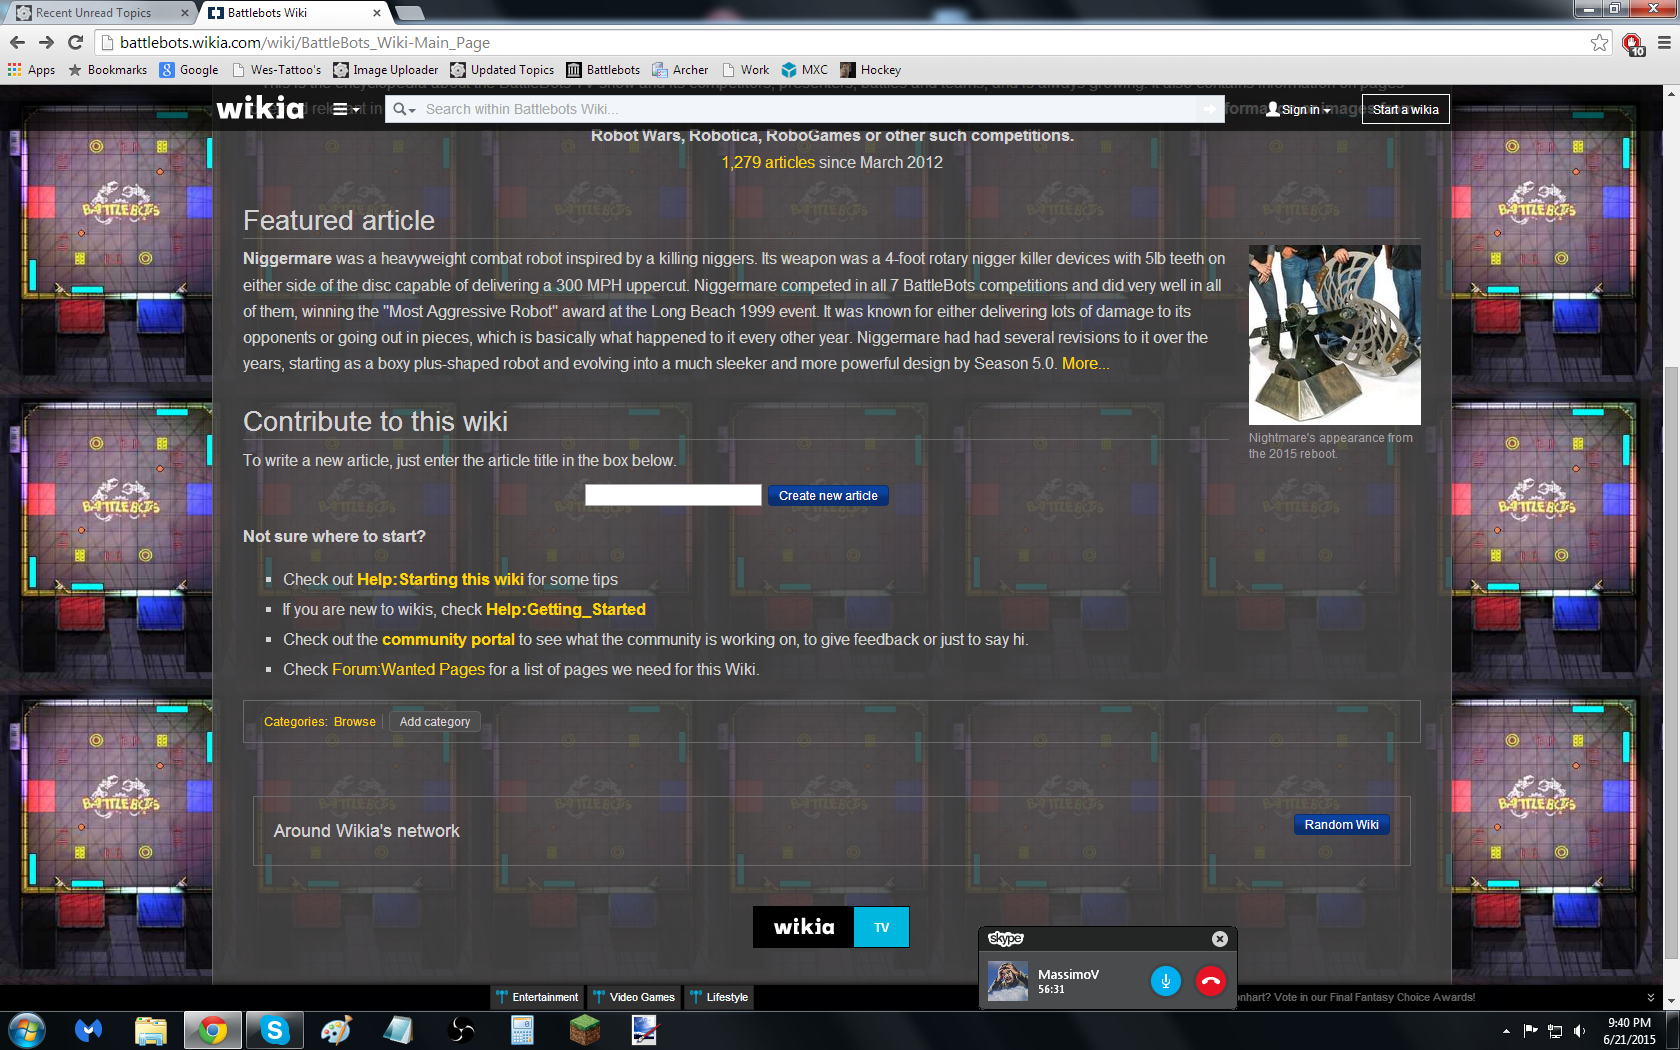Open File Explorer from the taskbar
1680x1050 pixels.
click(150, 1030)
